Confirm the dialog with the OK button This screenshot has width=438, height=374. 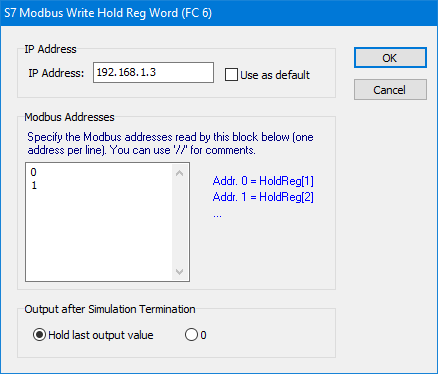click(x=390, y=58)
